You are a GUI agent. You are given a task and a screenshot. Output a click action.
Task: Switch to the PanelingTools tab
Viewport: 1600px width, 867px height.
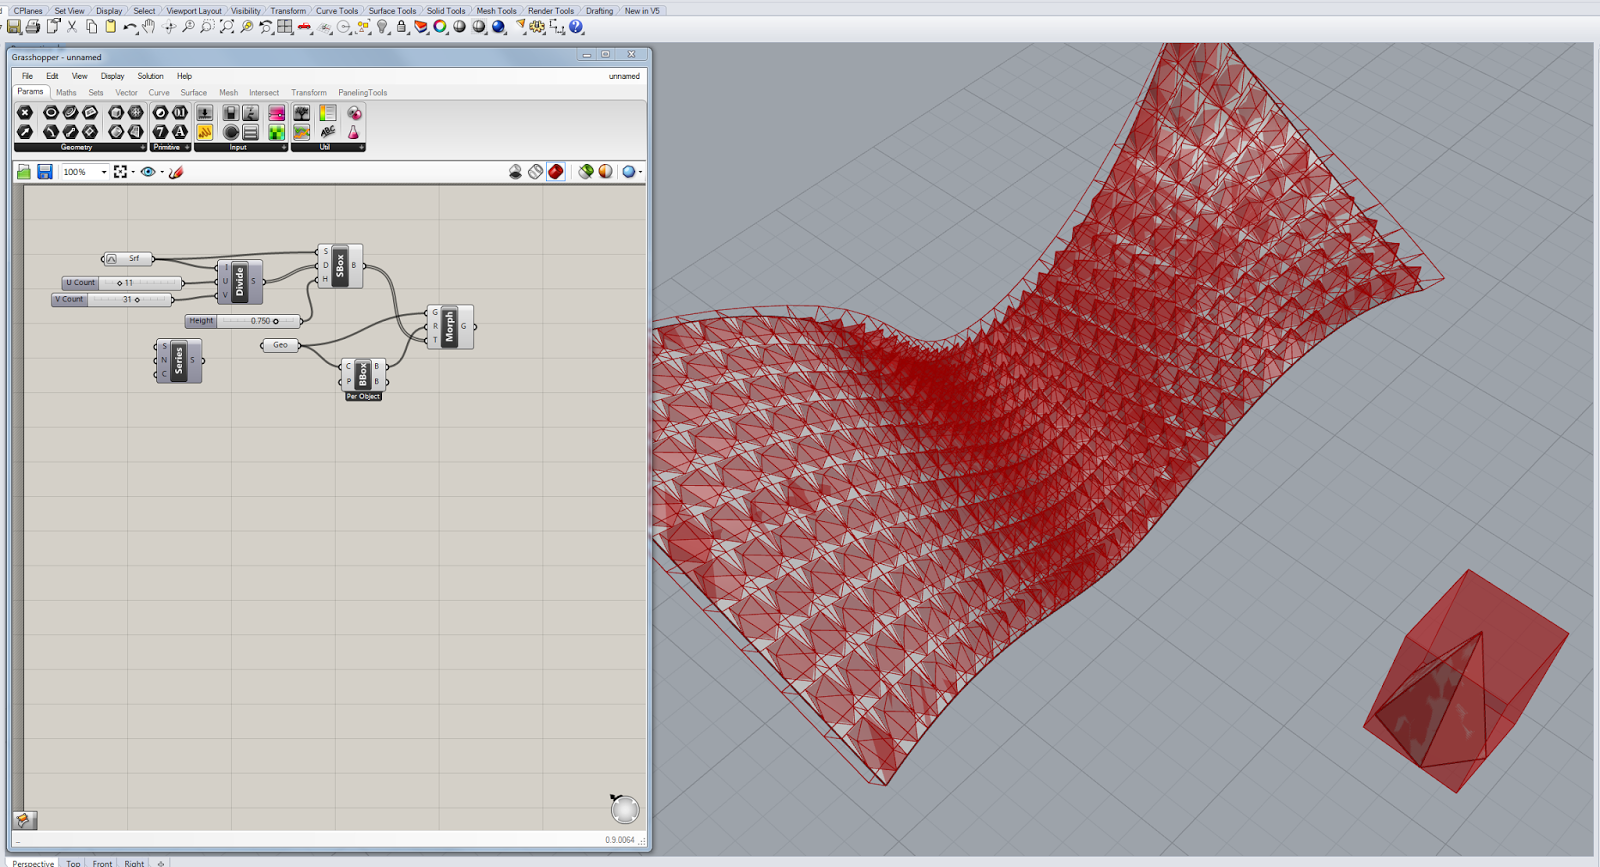pyautogui.click(x=362, y=93)
